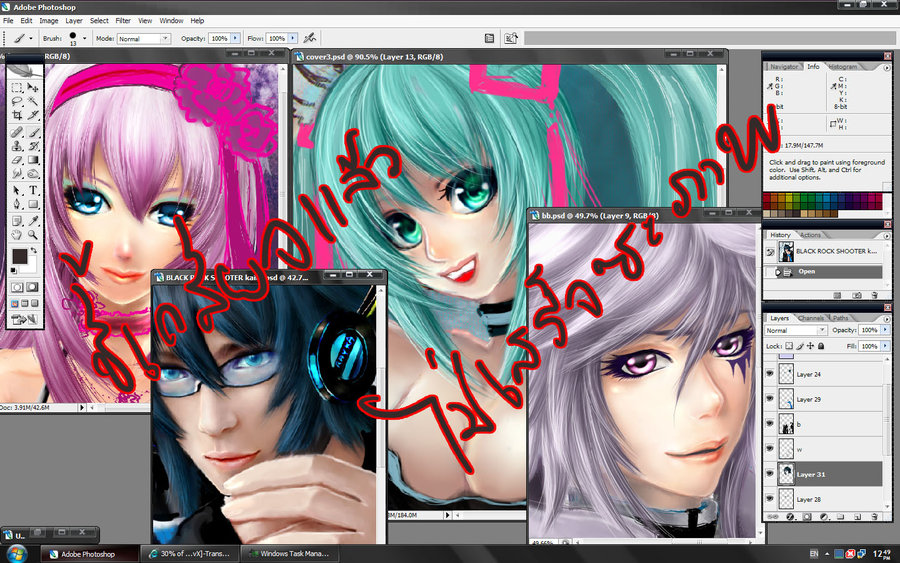
Task: Select the Move tool
Action: [33, 88]
